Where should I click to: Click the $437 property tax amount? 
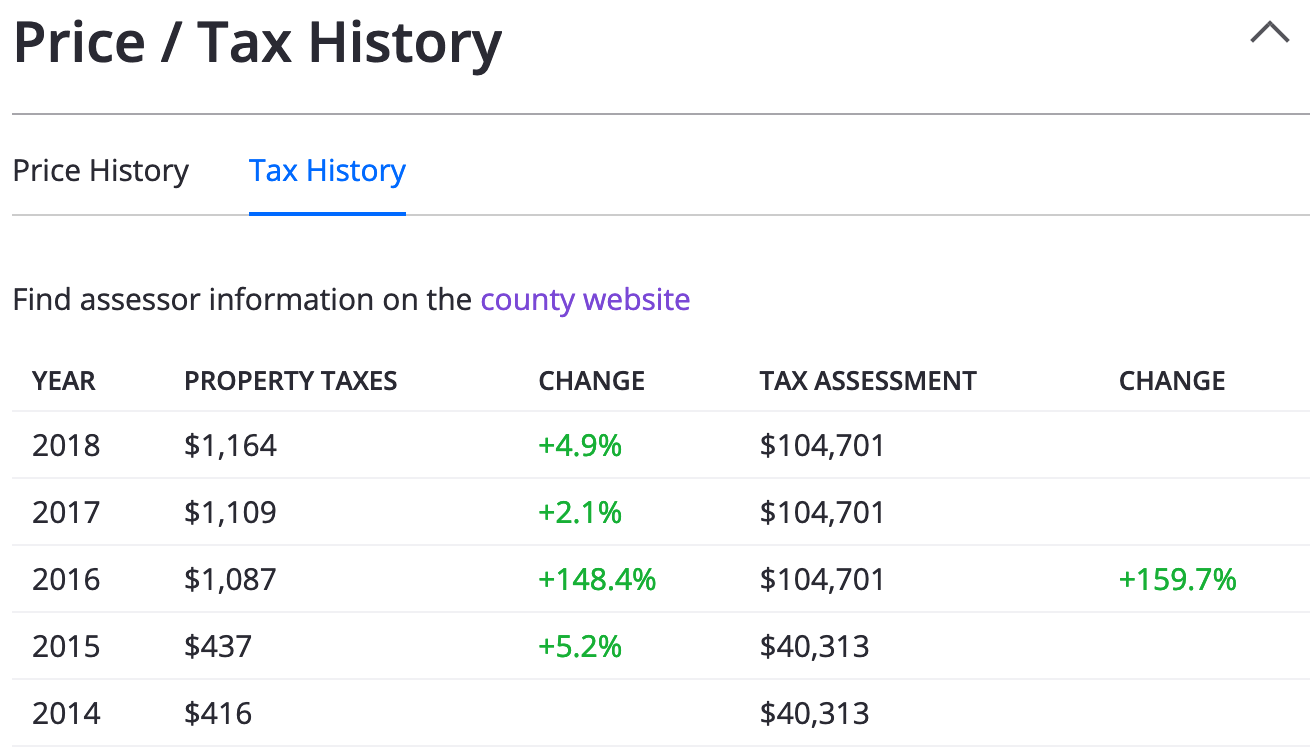[218, 646]
